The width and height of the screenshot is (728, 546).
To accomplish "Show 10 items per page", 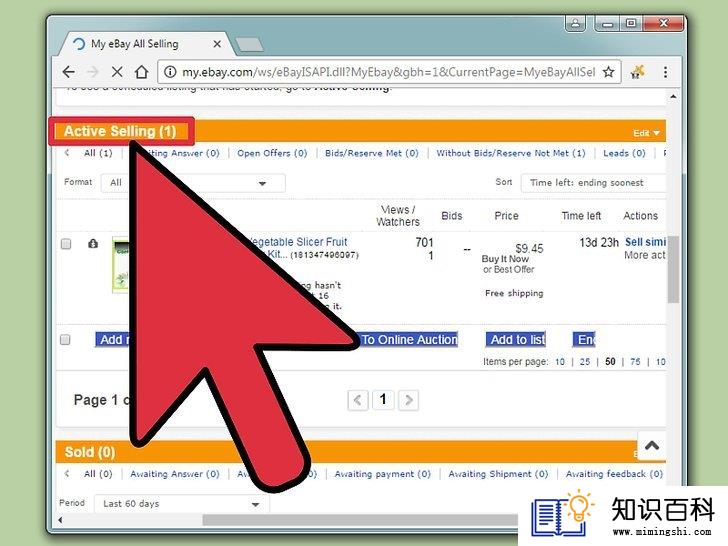I will [x=560, y=362].
